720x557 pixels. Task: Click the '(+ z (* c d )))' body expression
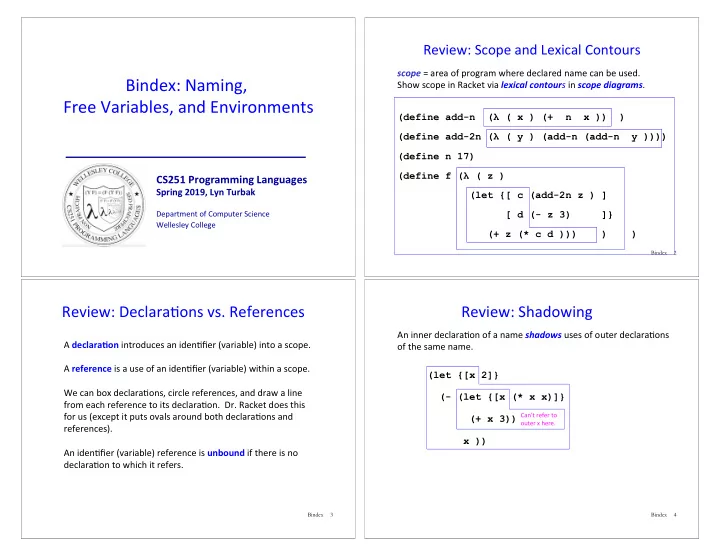coord(532,234)
